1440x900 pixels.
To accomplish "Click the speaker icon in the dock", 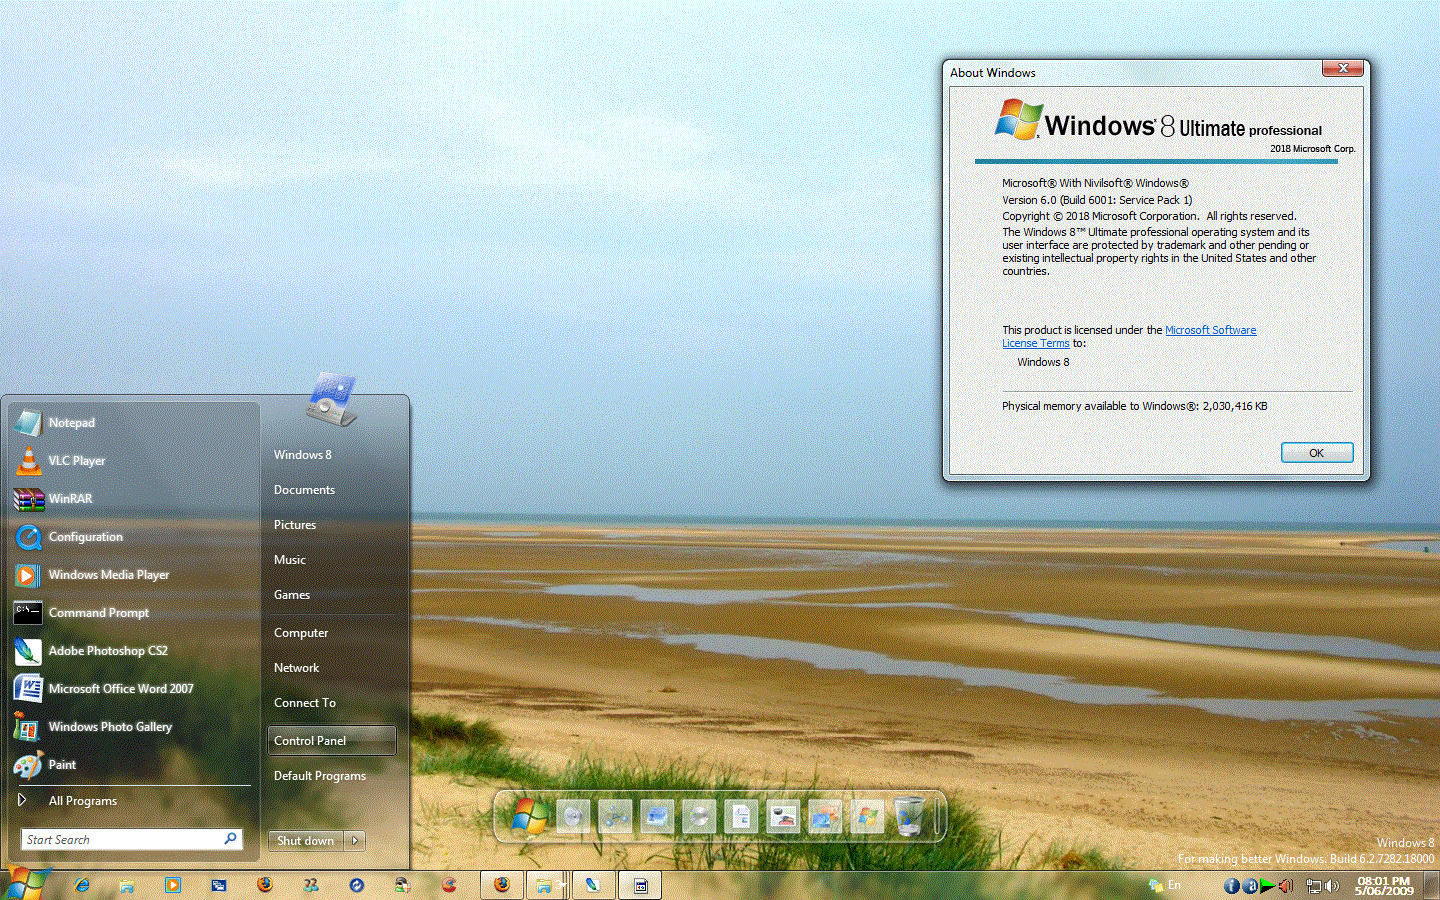I will tap(573, 817).
